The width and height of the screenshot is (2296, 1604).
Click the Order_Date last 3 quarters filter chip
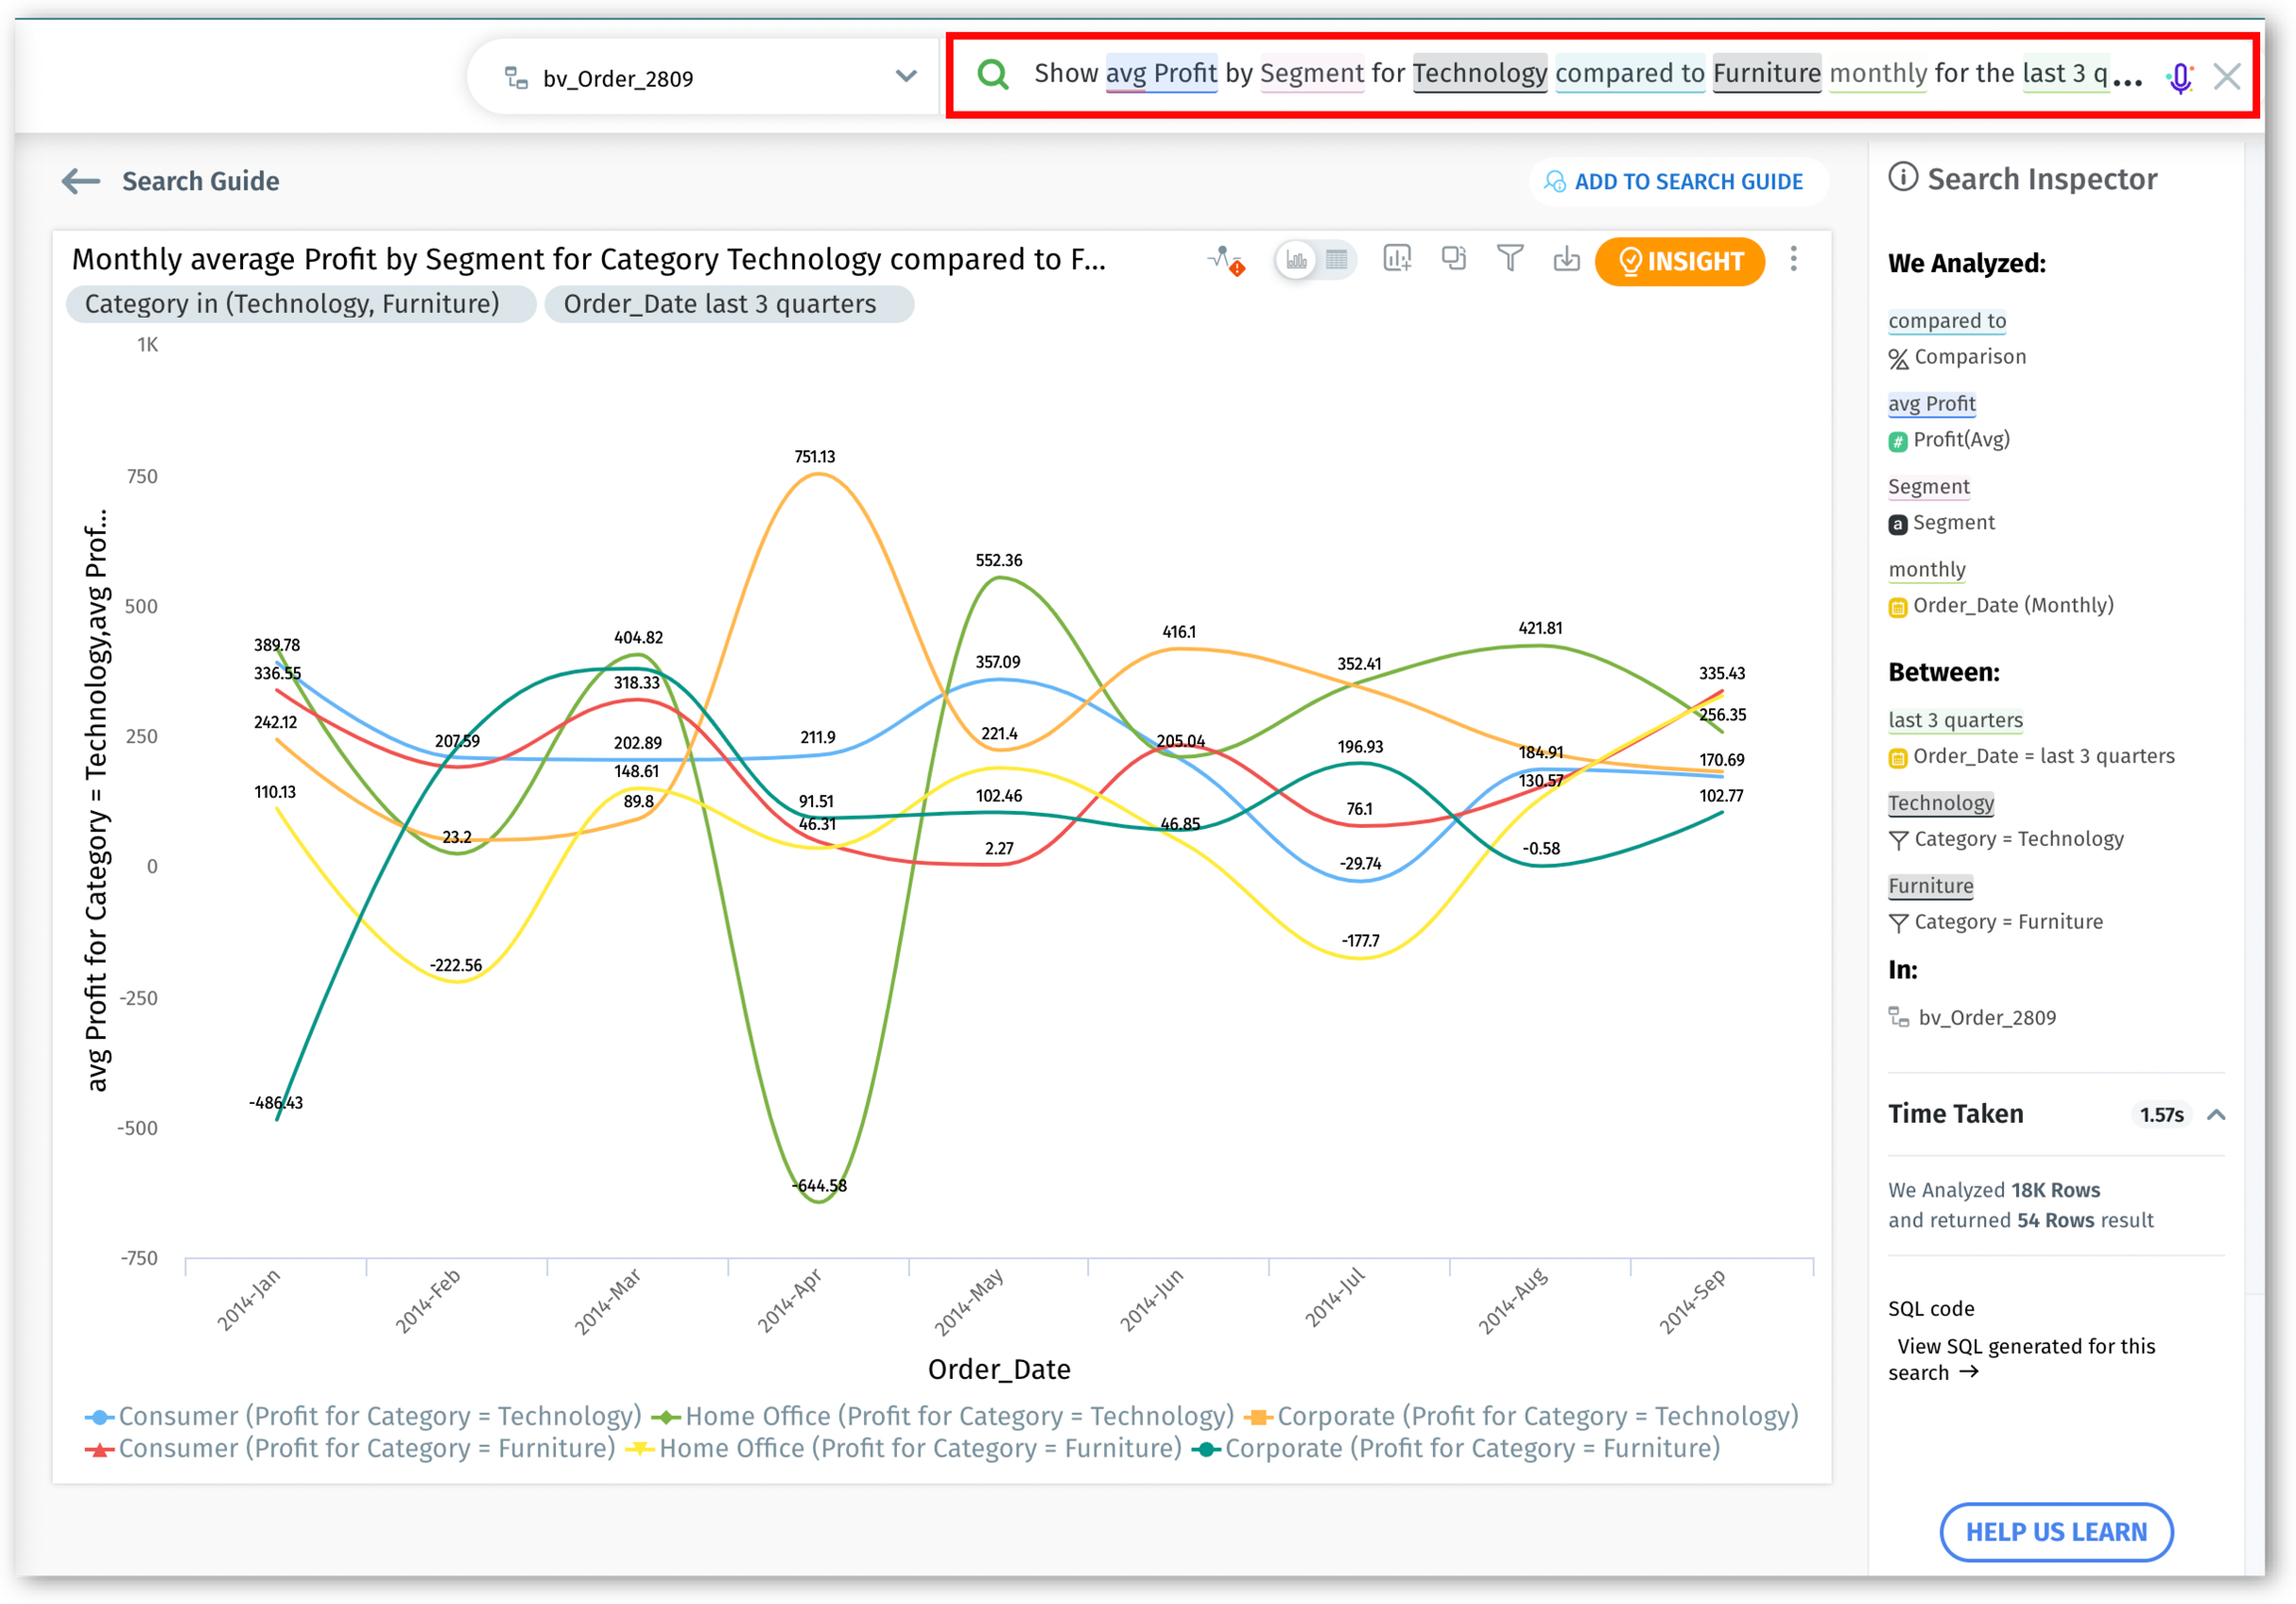point(728,304)
